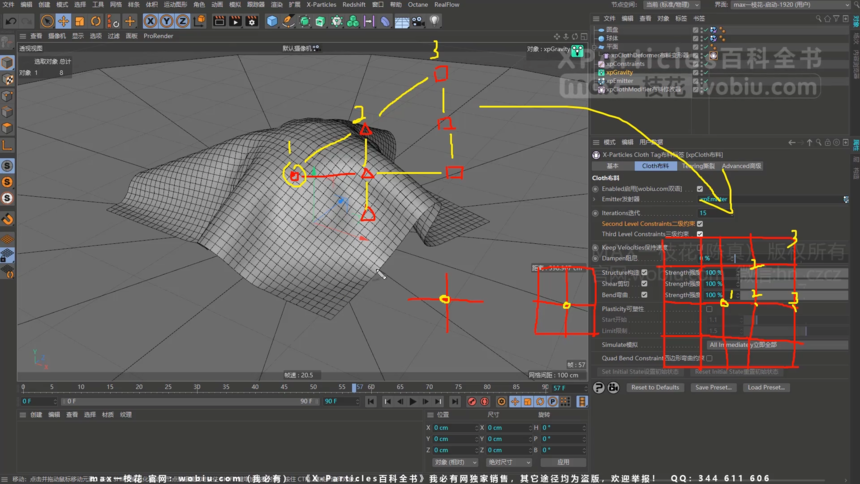
Task: Click the current frame marker at 57
Action: click(355, 387)
